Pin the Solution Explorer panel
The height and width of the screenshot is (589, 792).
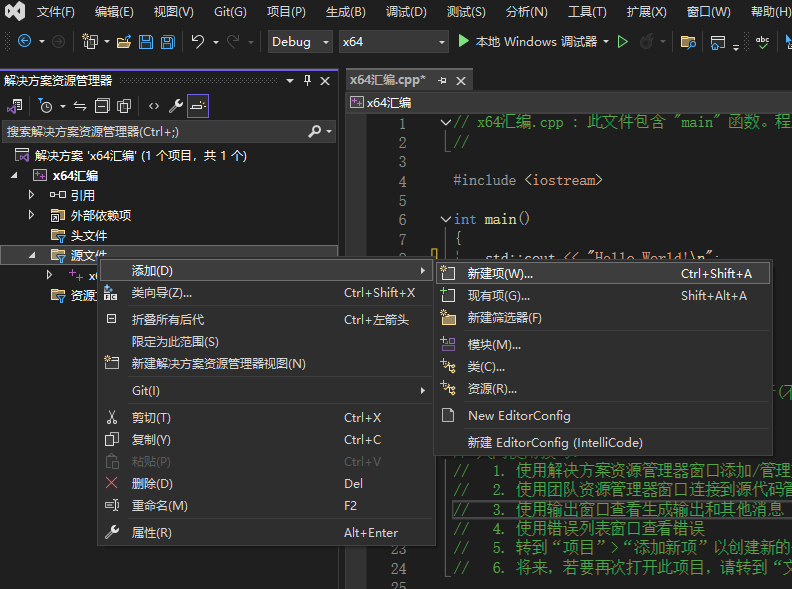308,81
